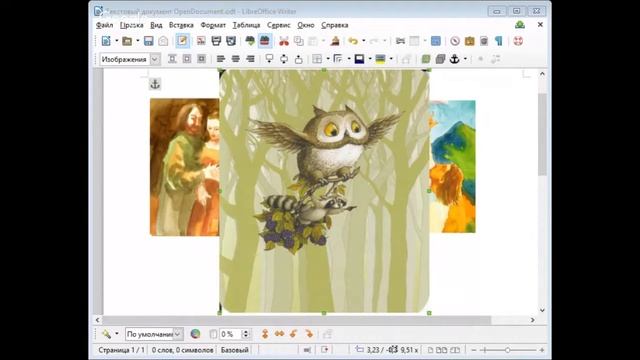Open the Вид menu
Viewport: 640px width, 360px height.
click(156, 25)
